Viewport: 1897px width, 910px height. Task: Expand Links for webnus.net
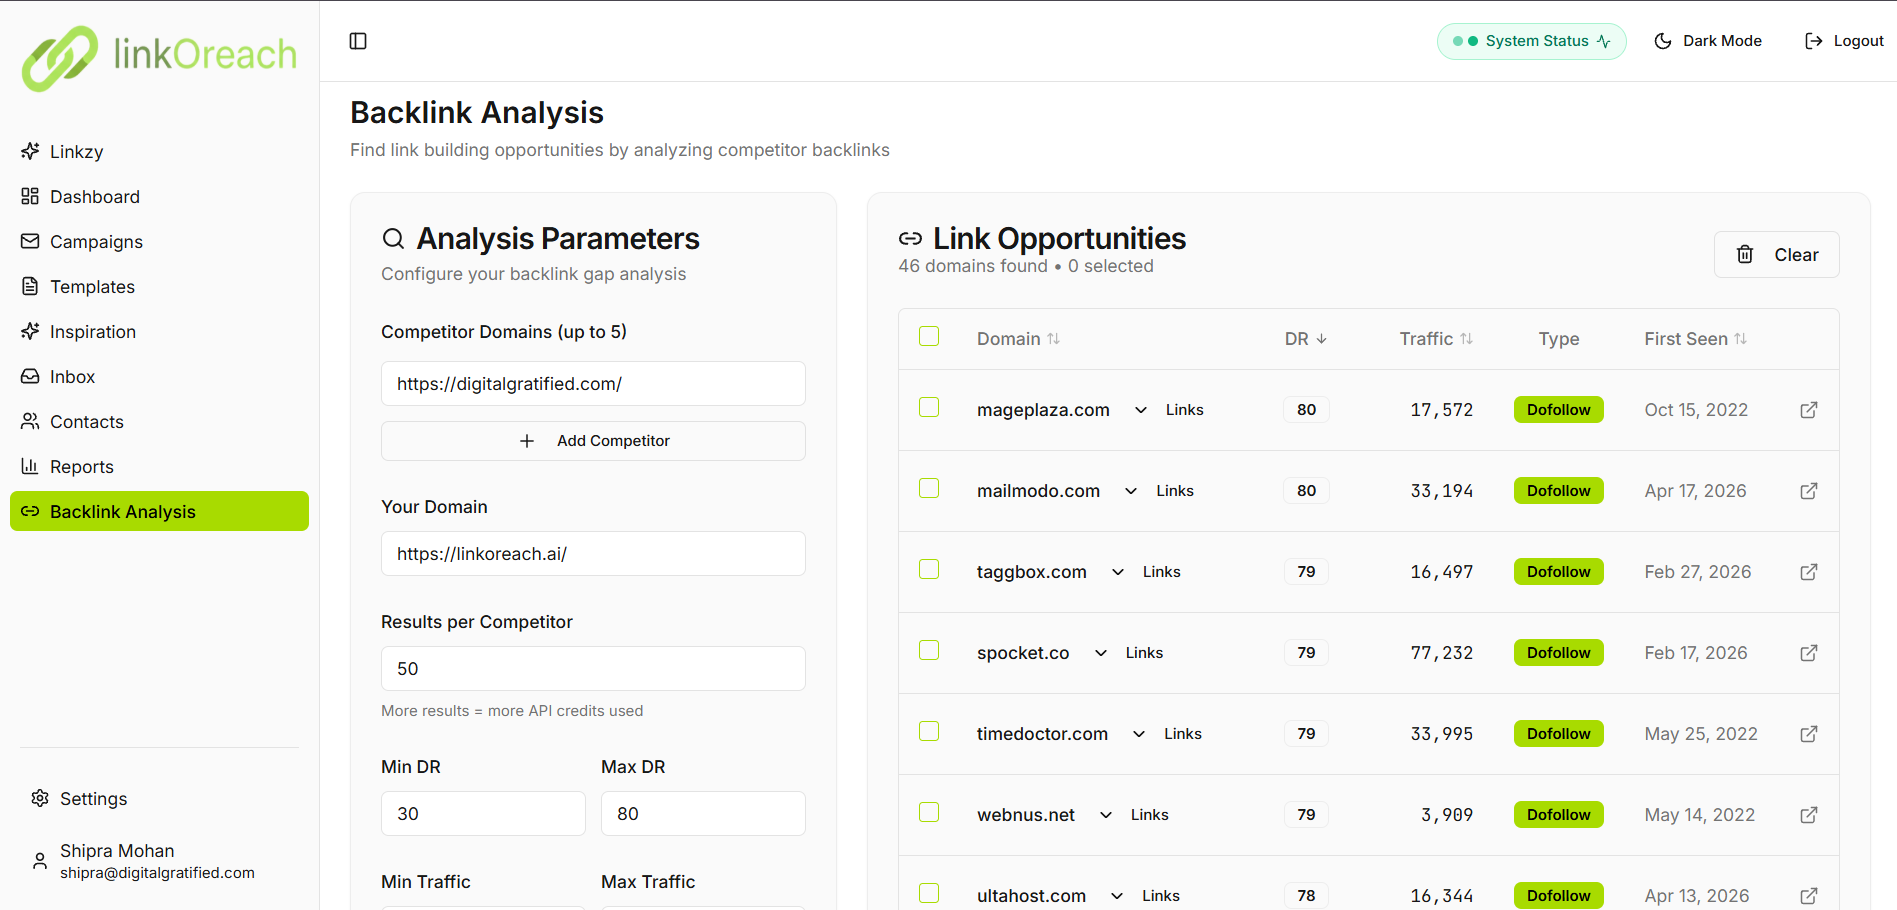(1134, 815)
